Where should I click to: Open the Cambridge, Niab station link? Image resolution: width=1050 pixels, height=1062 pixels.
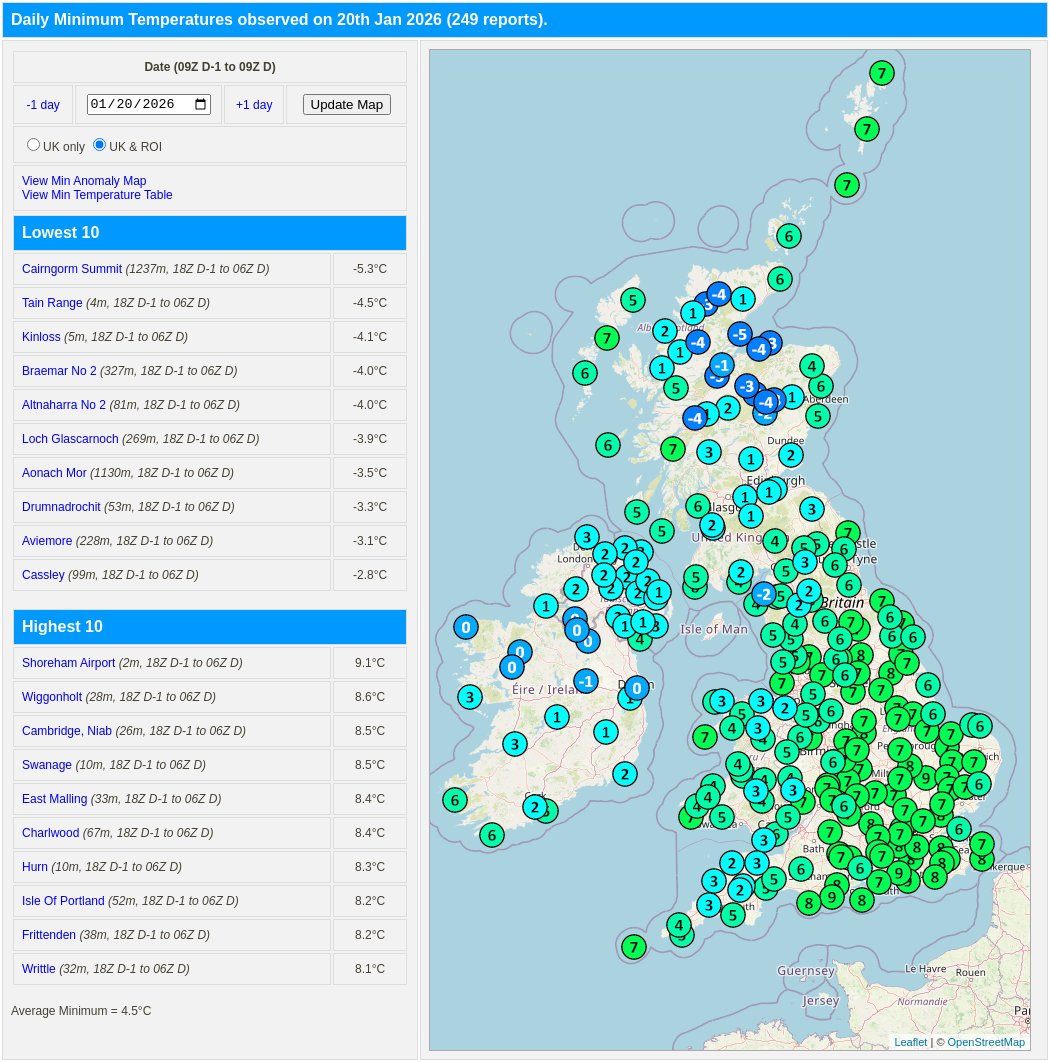click(x=66, y=731)
